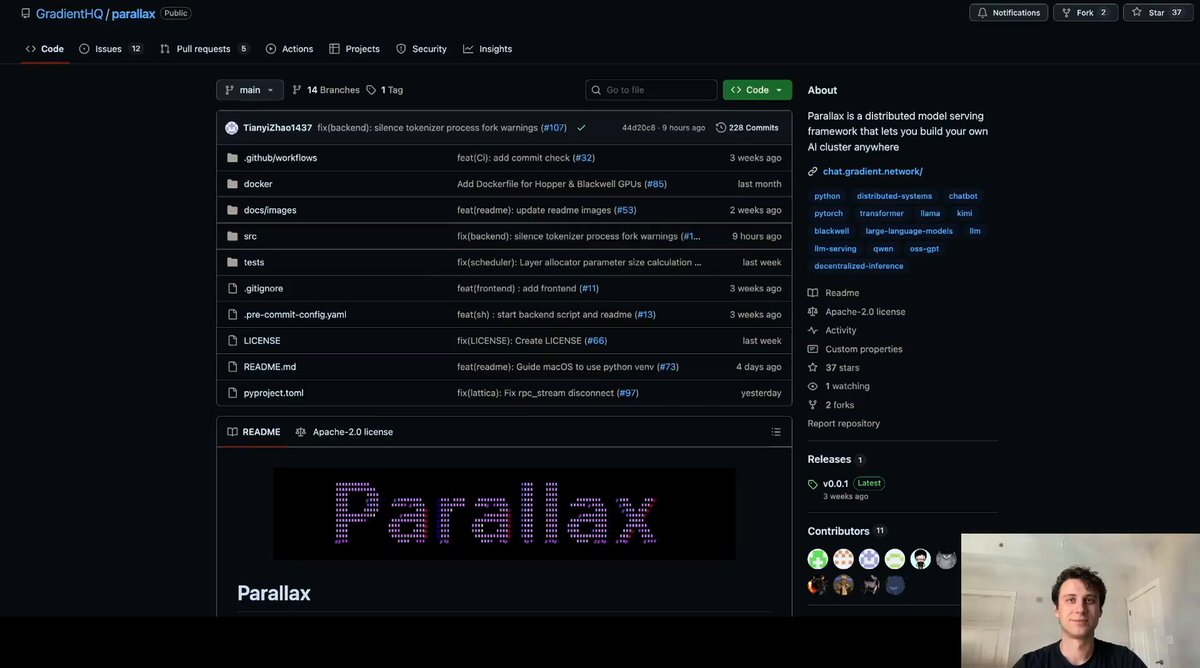Click the Apache-2.0 license scale icon
The image size is (1200, 668).
pos(300,431)
